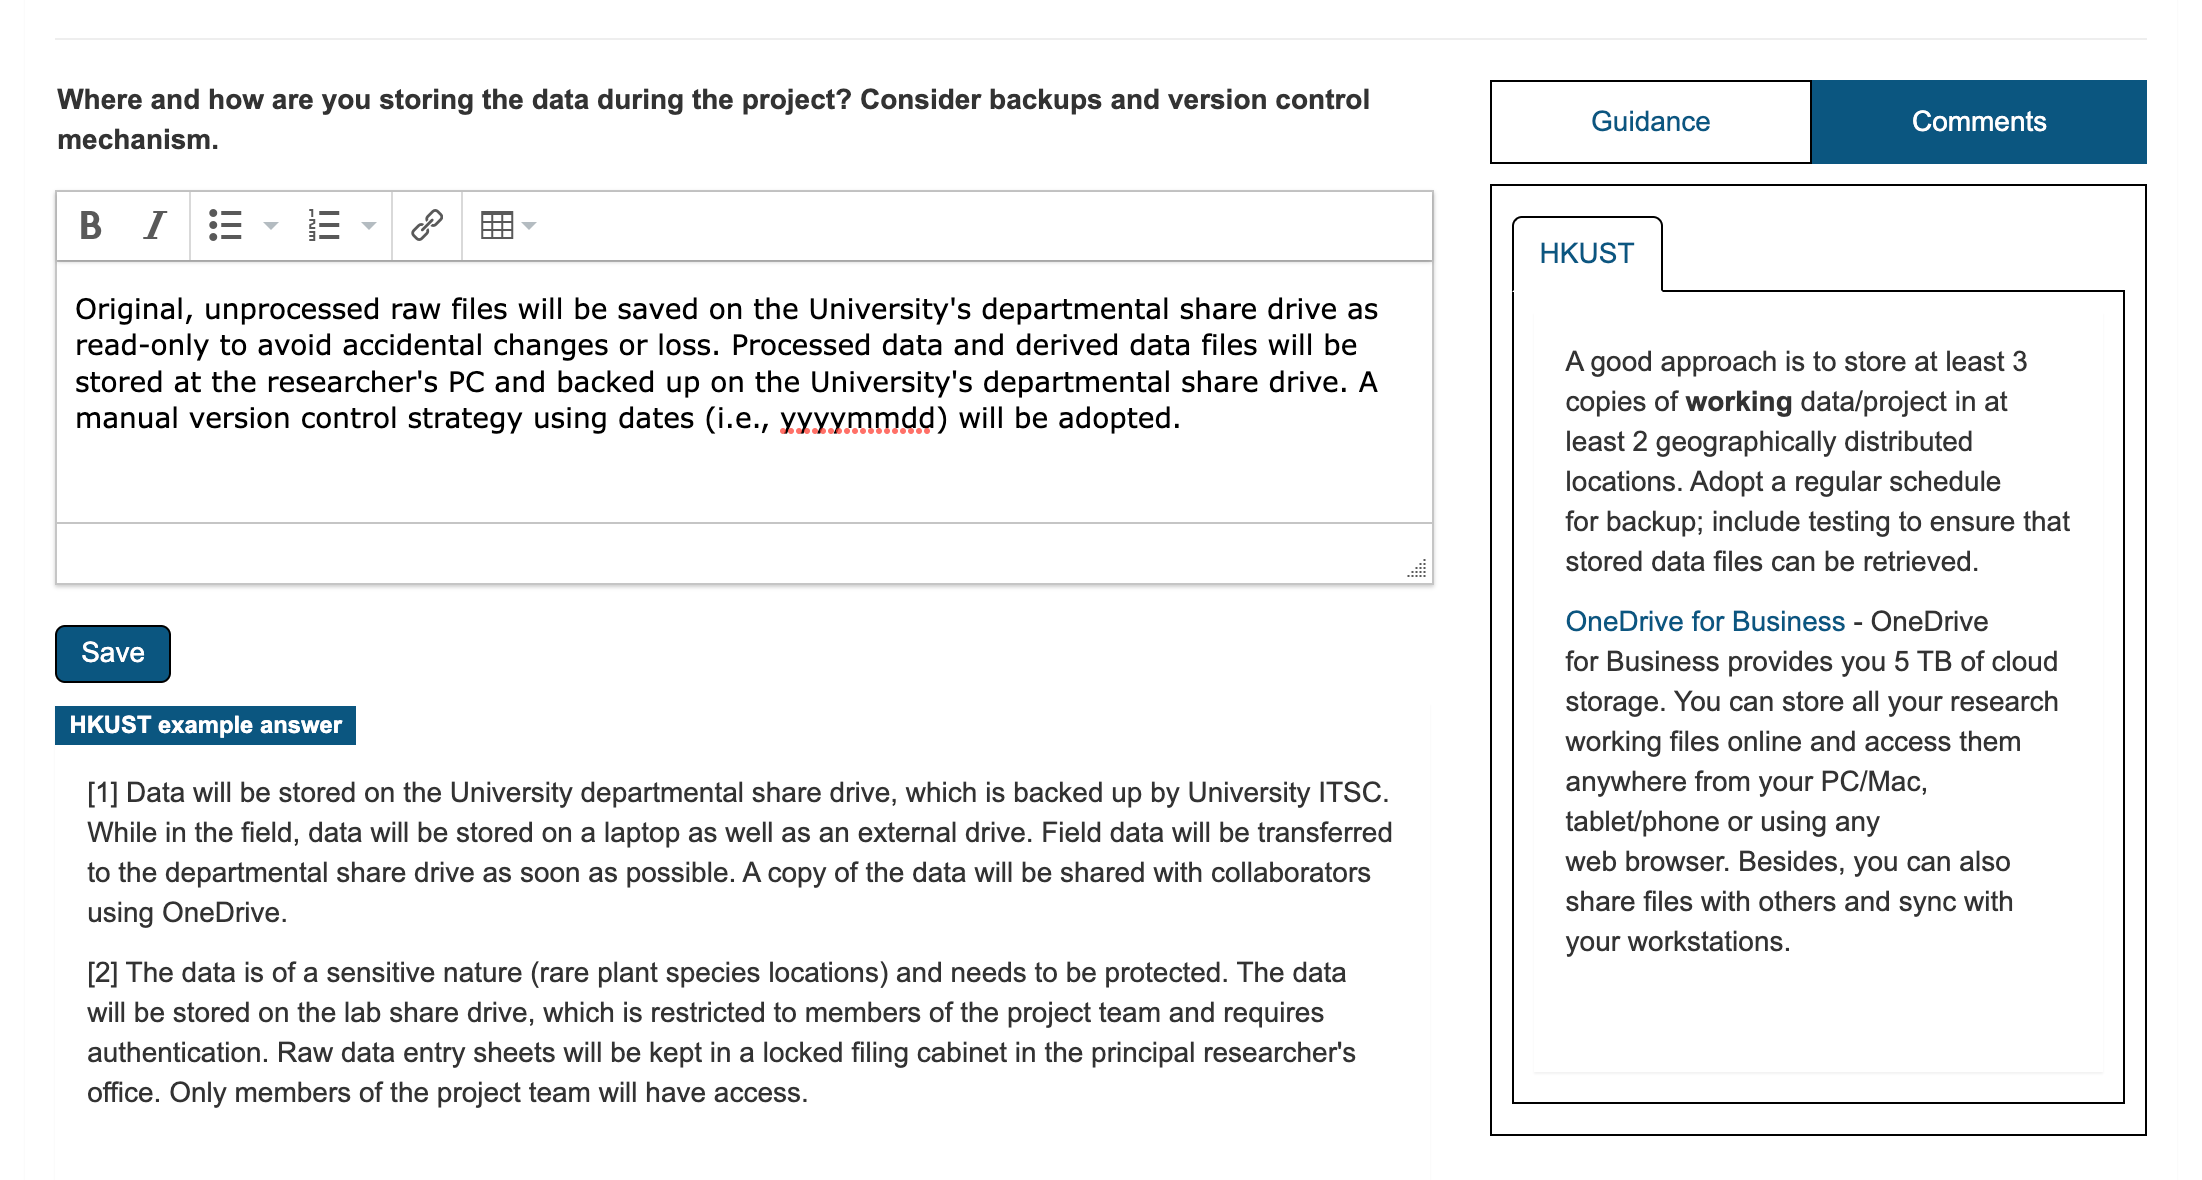Toggle bold formatting in editor toolbar

click(x=90, y=226)
